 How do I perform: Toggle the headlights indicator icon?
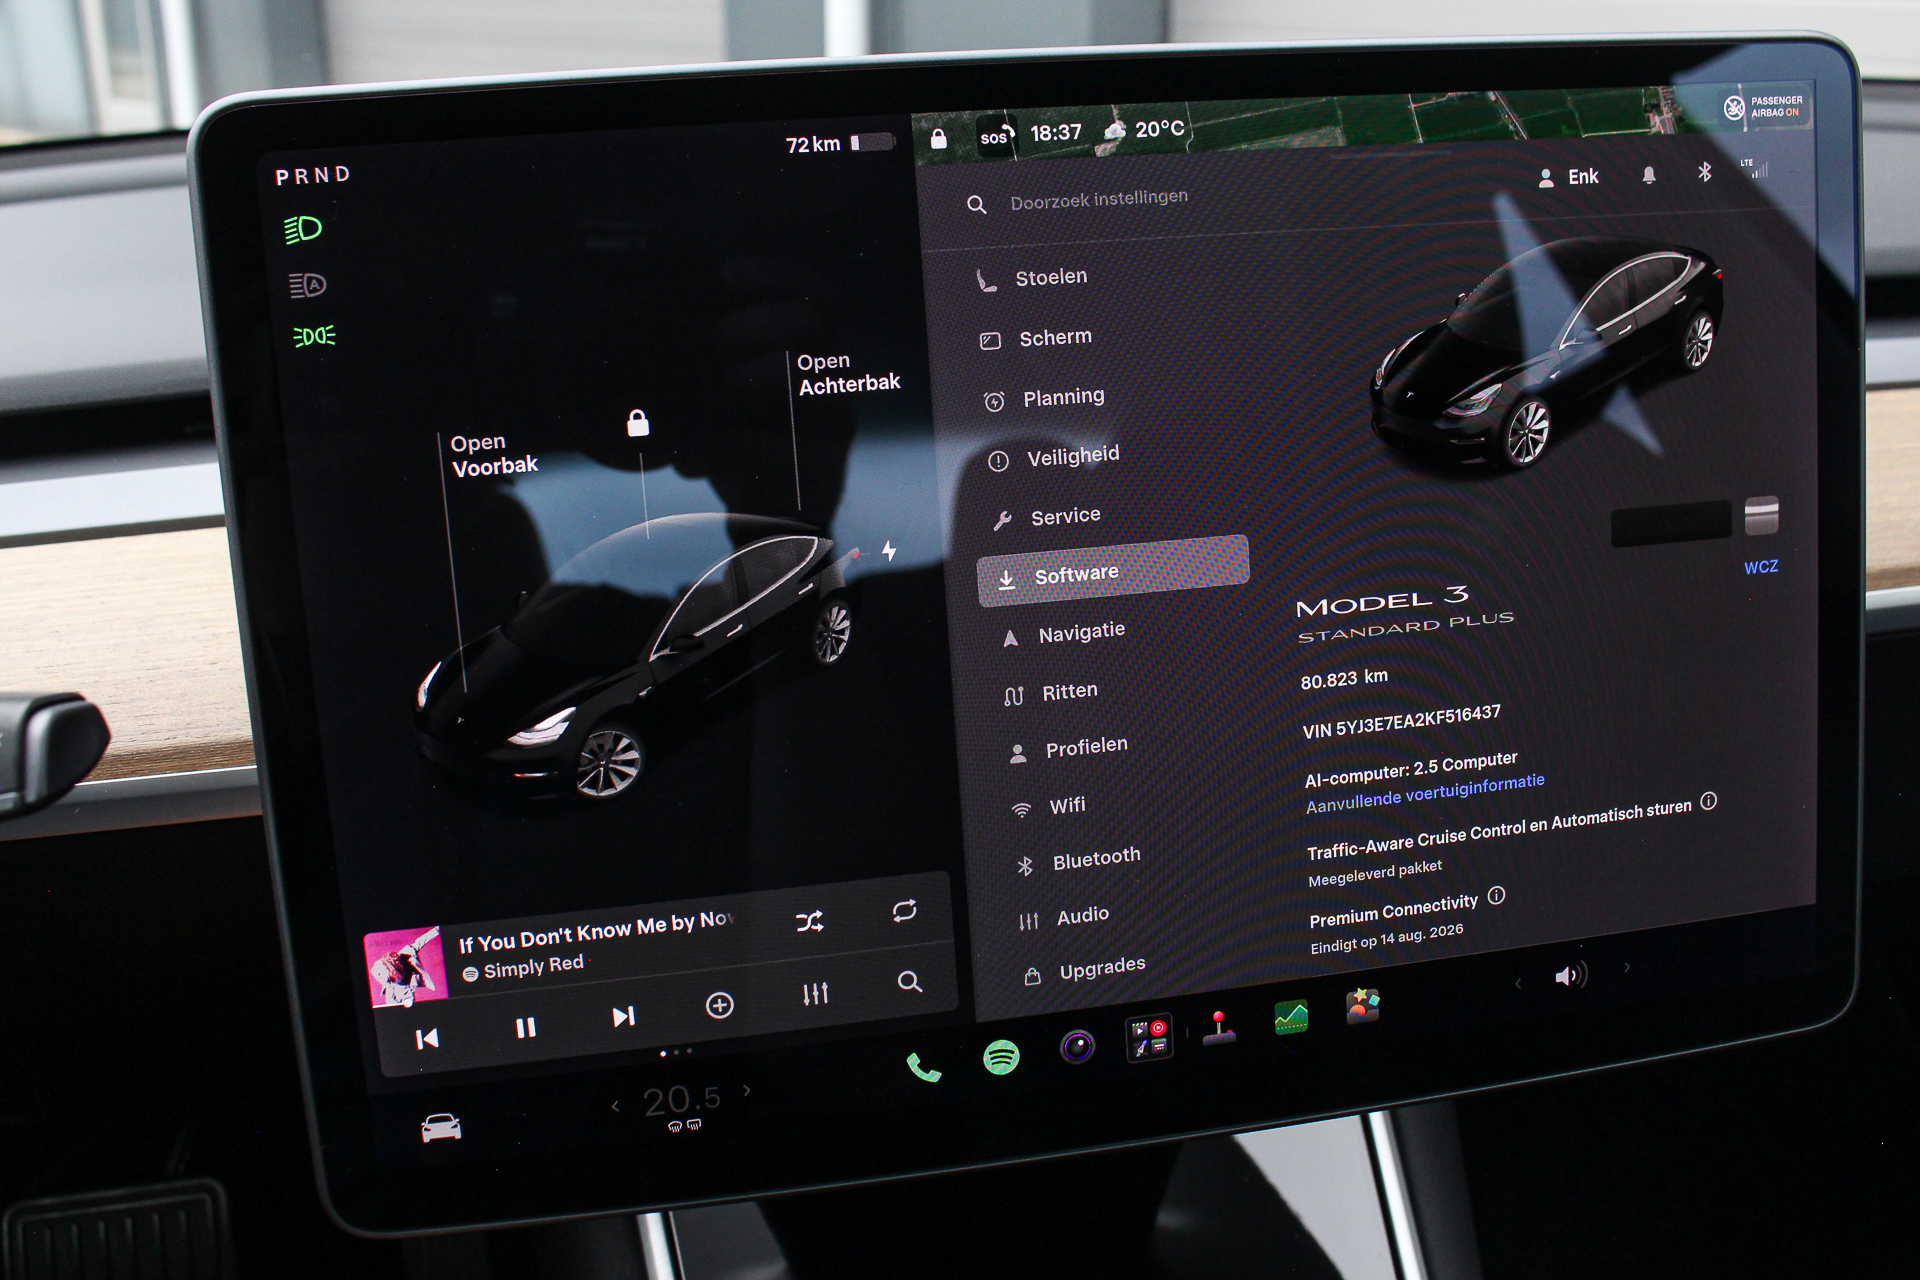tap(303, 230)
